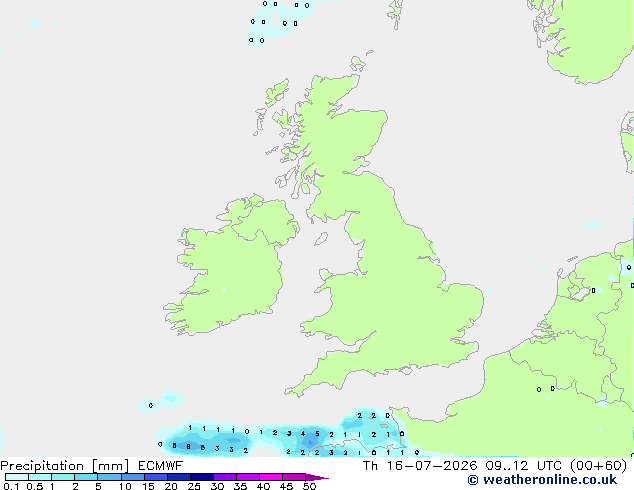634x490 pixels.
Task: Open the weatheronline.co.uk copyright link
Action: point(542,480)
